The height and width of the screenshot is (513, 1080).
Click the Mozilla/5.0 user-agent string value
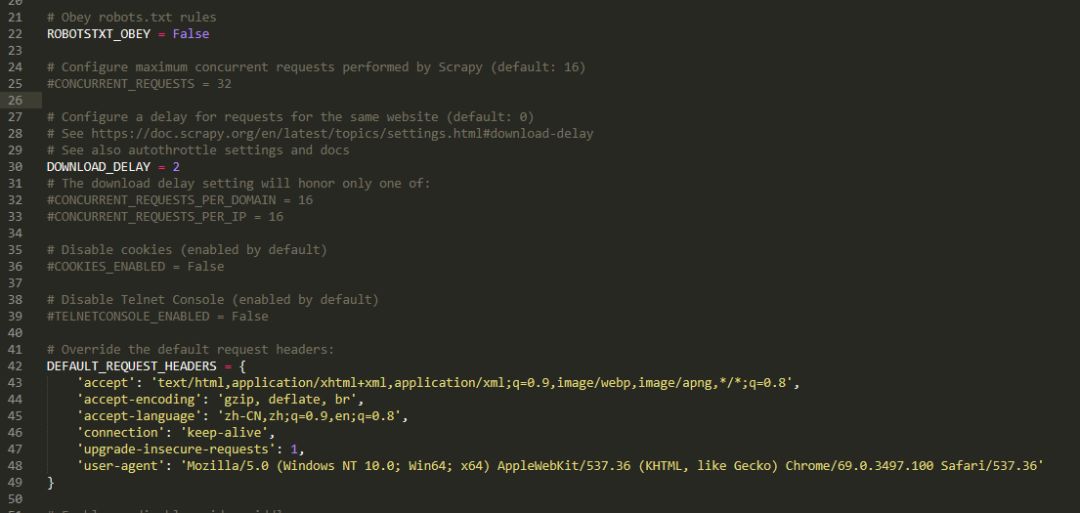pos(612,466)
